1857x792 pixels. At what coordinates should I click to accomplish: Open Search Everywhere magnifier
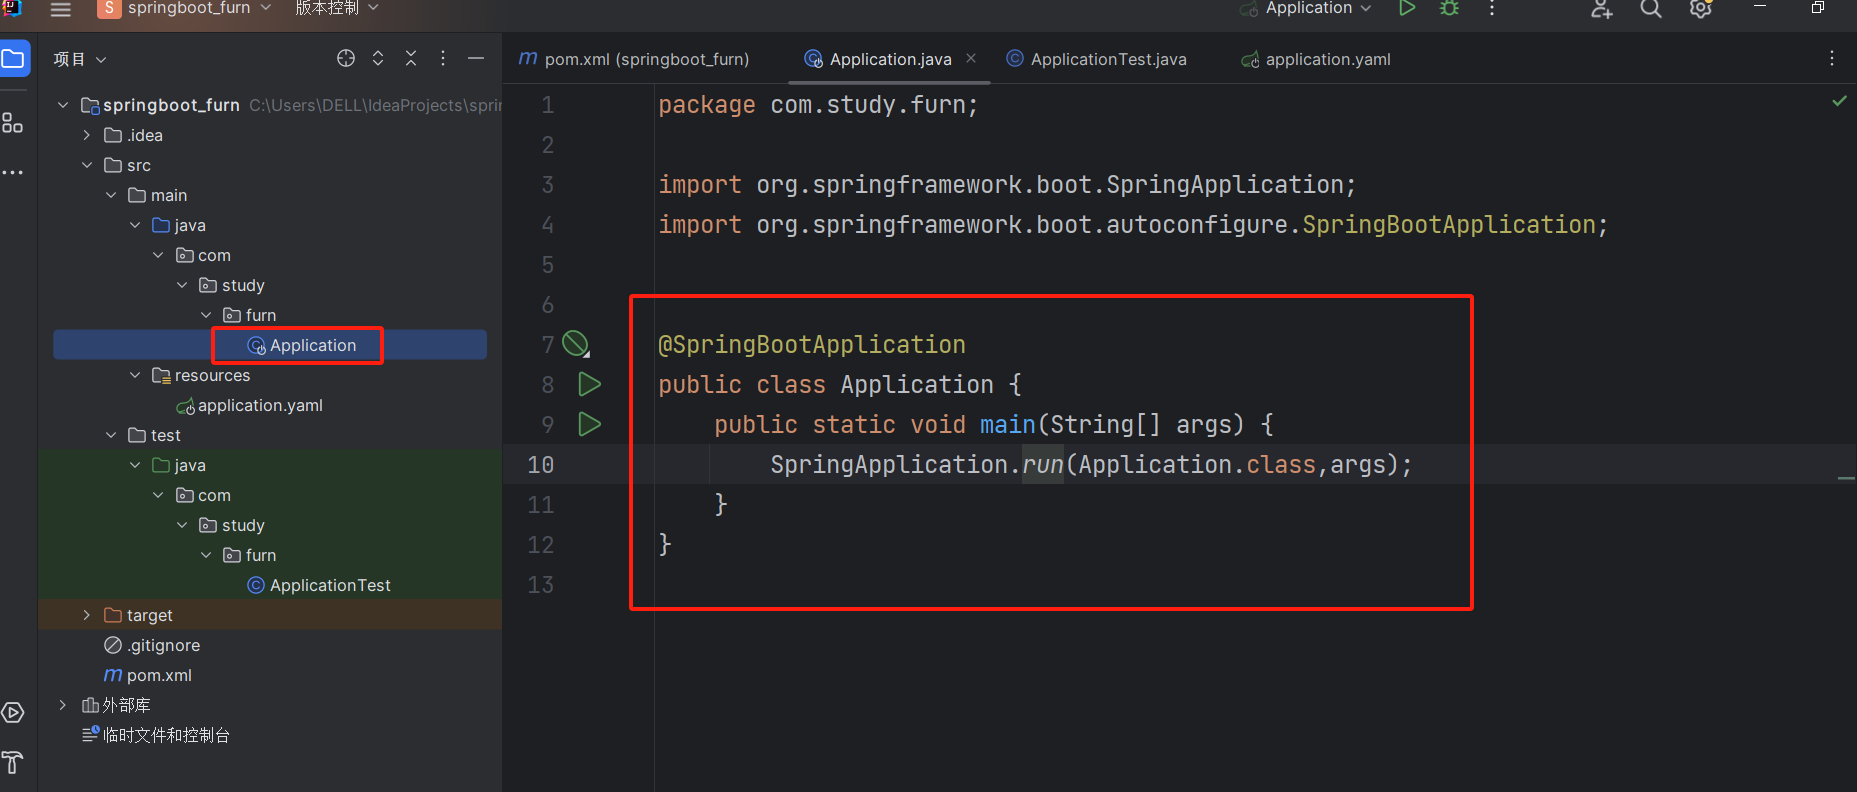(x=1651, y=9)
